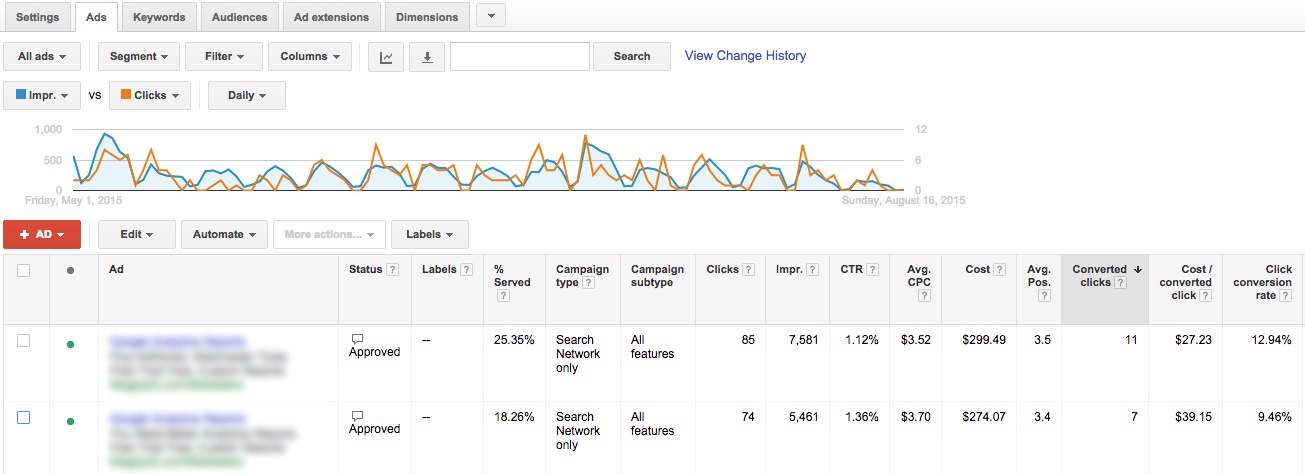
Task: Check the second ad row checkbox
Action: 24,418
